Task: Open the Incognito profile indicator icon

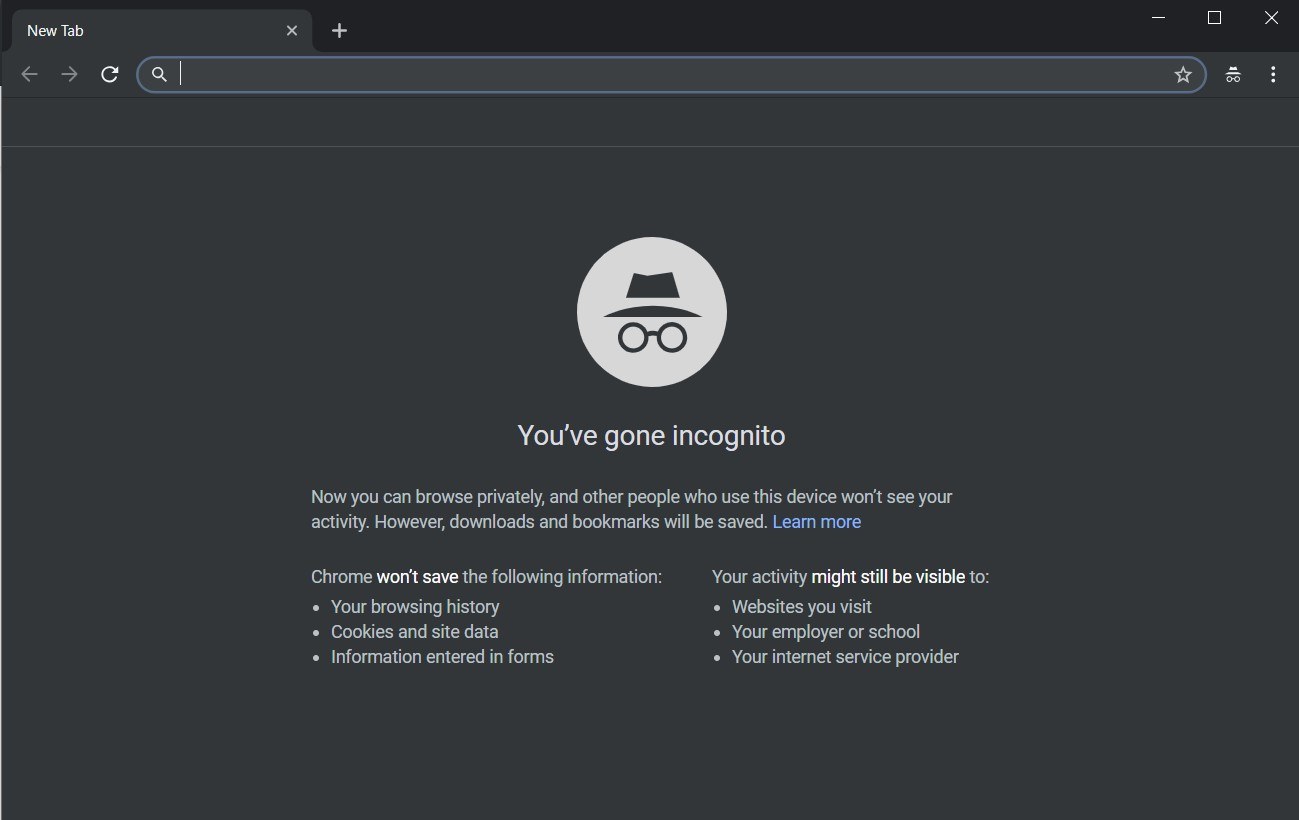Action: tap(1233, 74)
